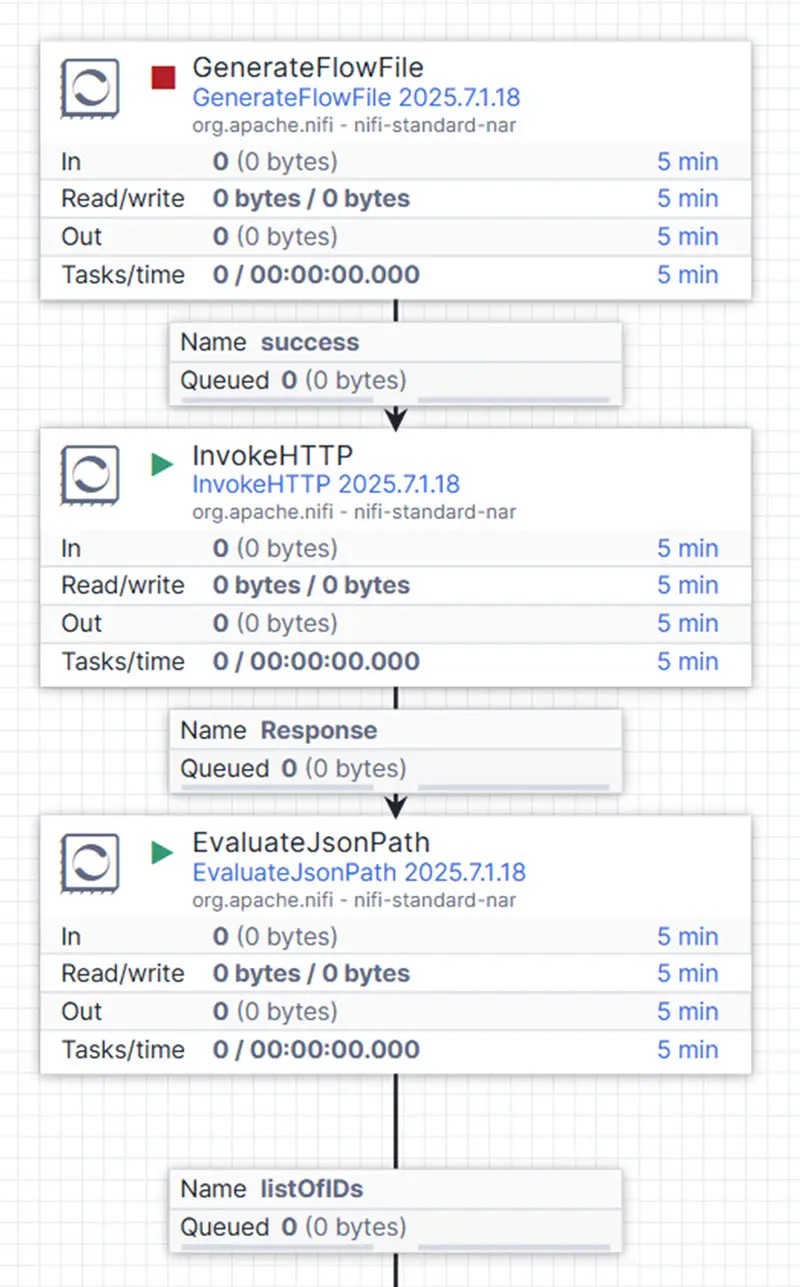Click the InvokeHTTP processor icon
The height and width of the screenshot is (1287, 800).
coord(90,475)
